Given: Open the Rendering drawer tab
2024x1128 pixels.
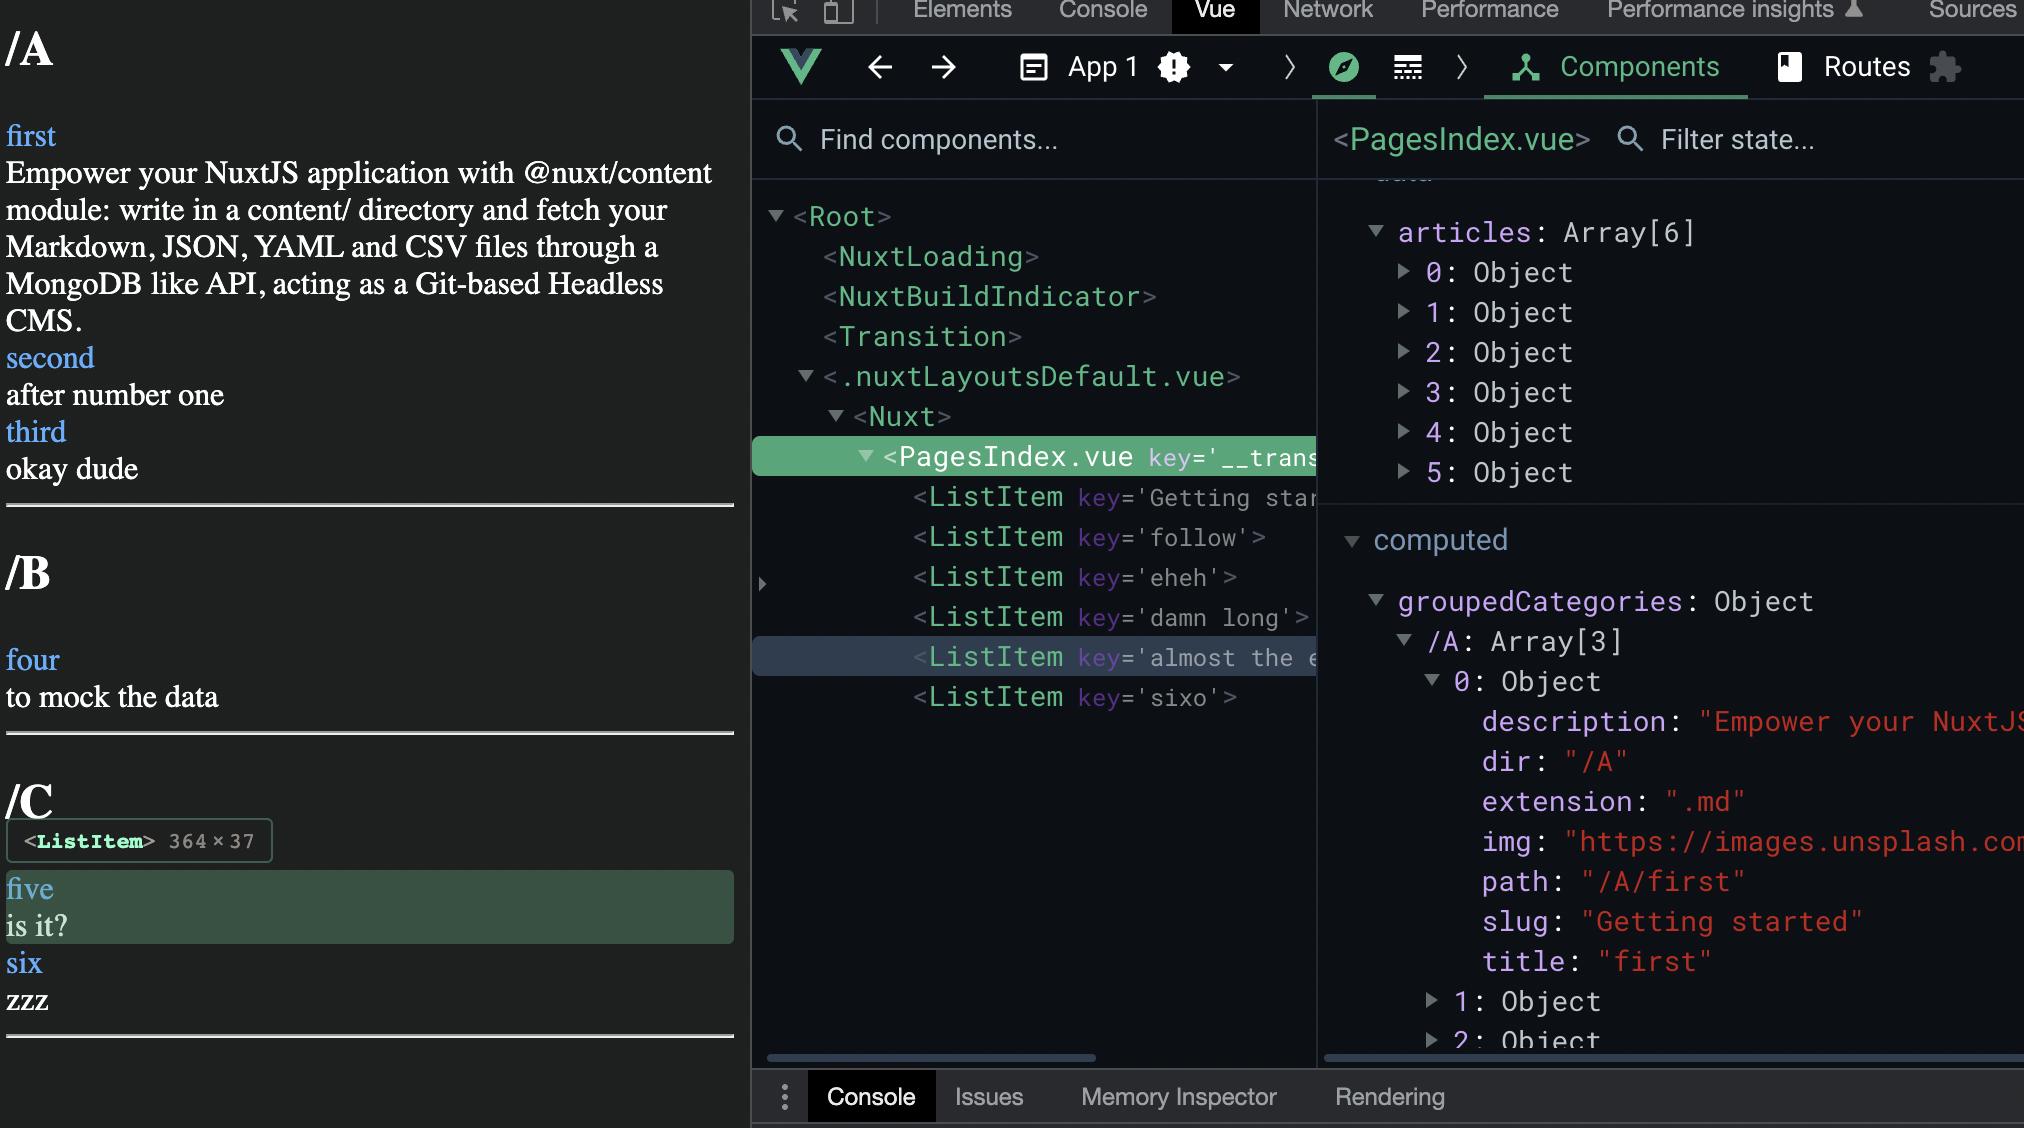Looking at the screenshot, I should click(1390, 1097).
